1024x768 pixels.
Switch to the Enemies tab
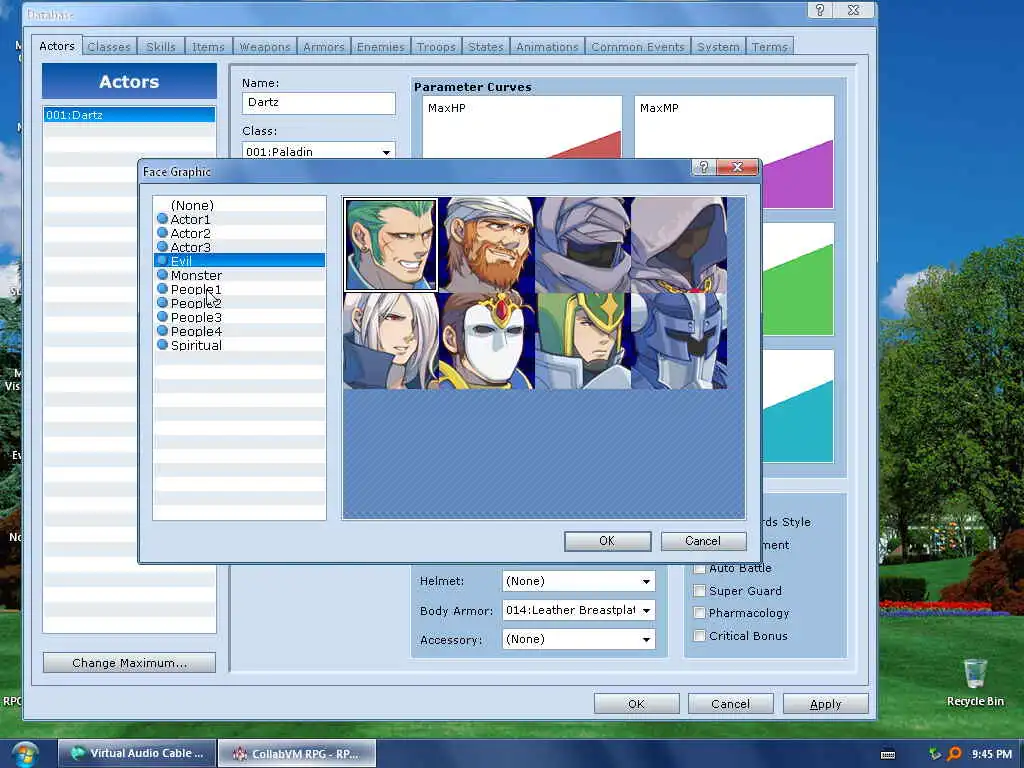[x=381, y=47]
